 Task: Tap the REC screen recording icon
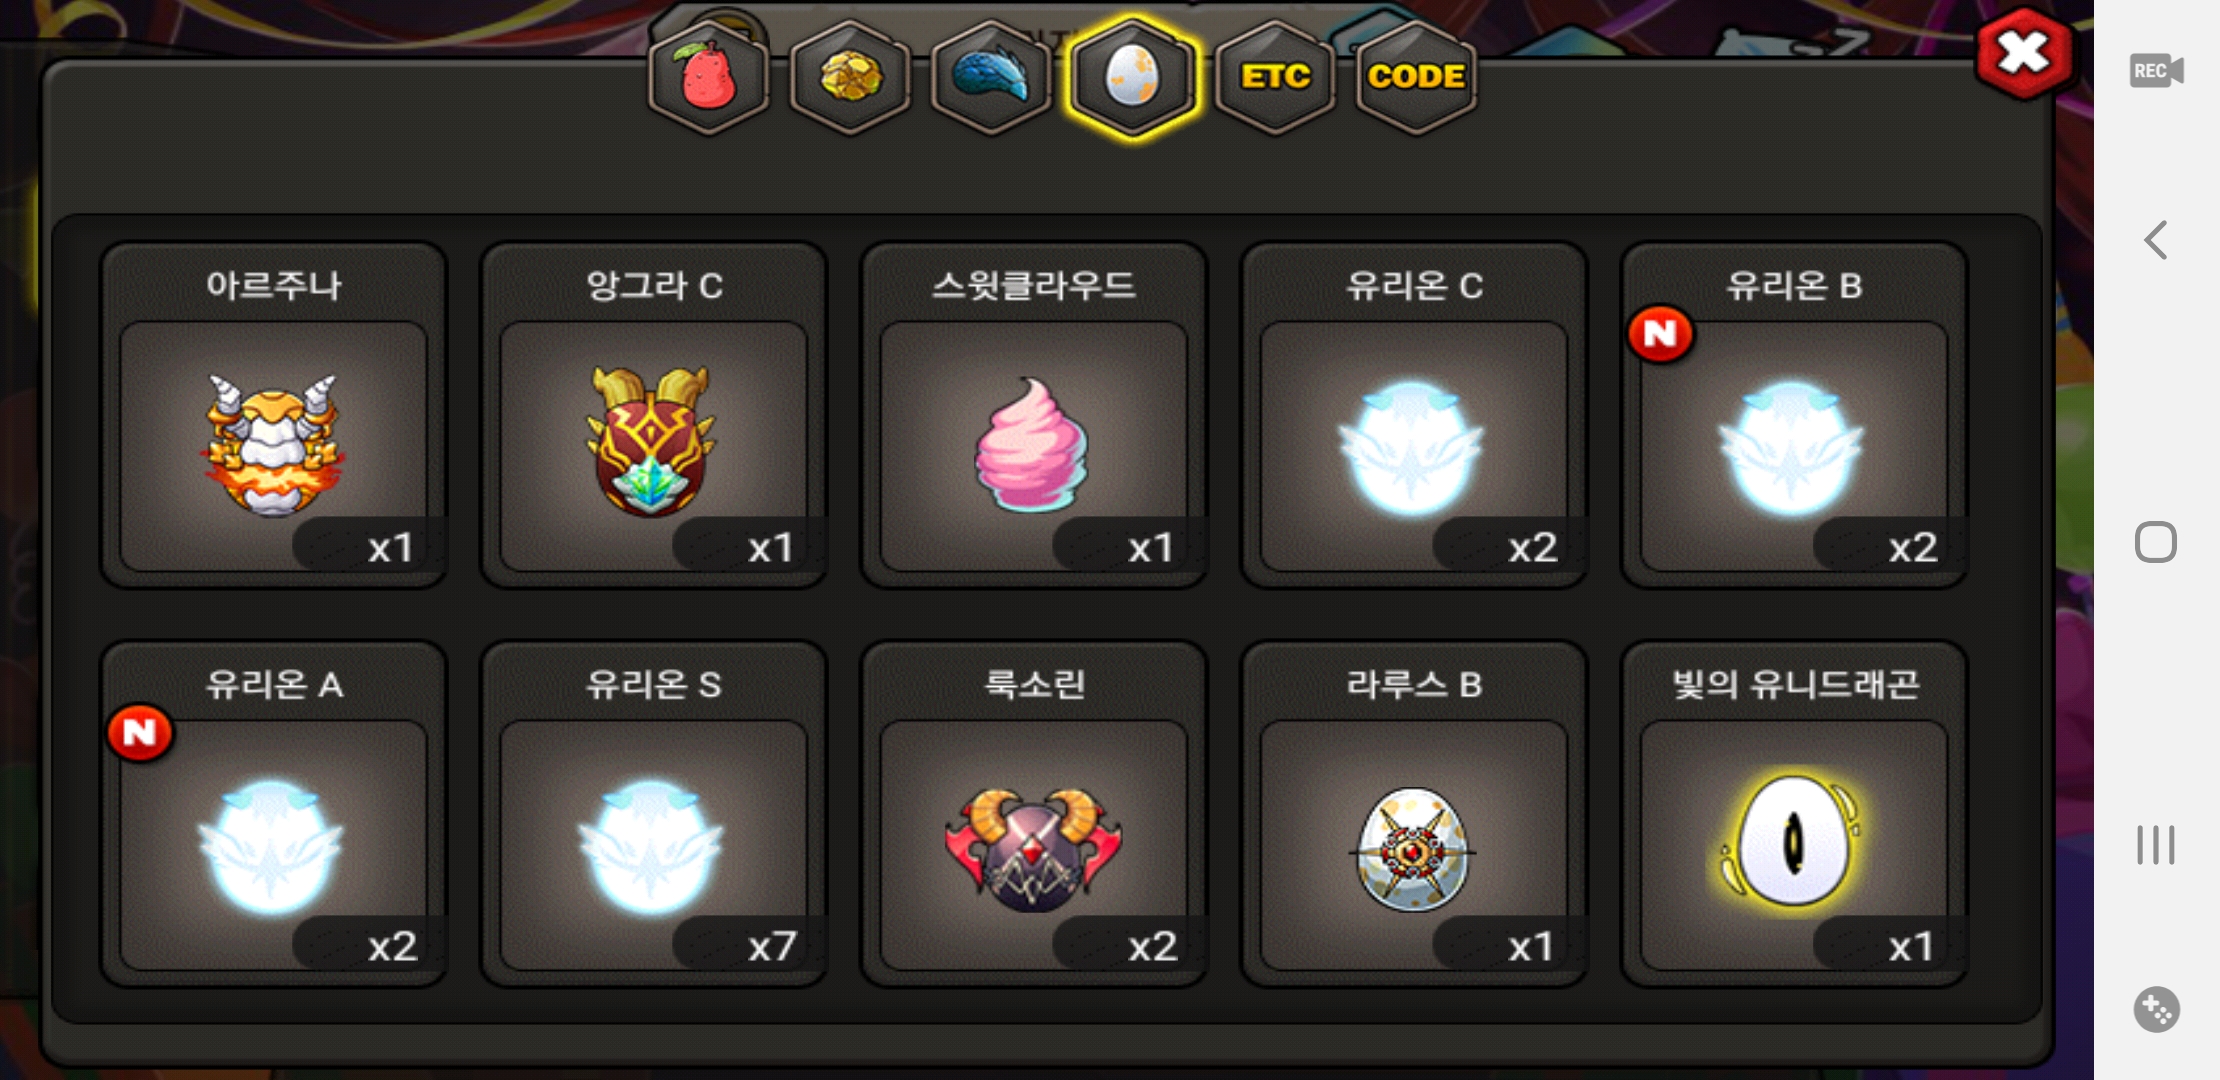[x=2156, y=71]
